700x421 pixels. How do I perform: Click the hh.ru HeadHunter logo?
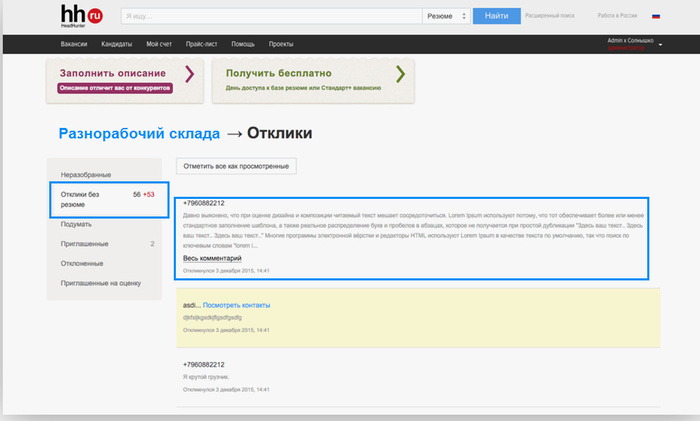pos(80,16)
